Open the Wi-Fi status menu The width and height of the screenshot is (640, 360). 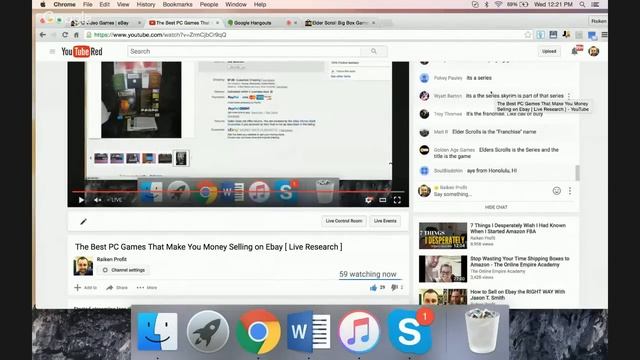click(x=498, y=4)
